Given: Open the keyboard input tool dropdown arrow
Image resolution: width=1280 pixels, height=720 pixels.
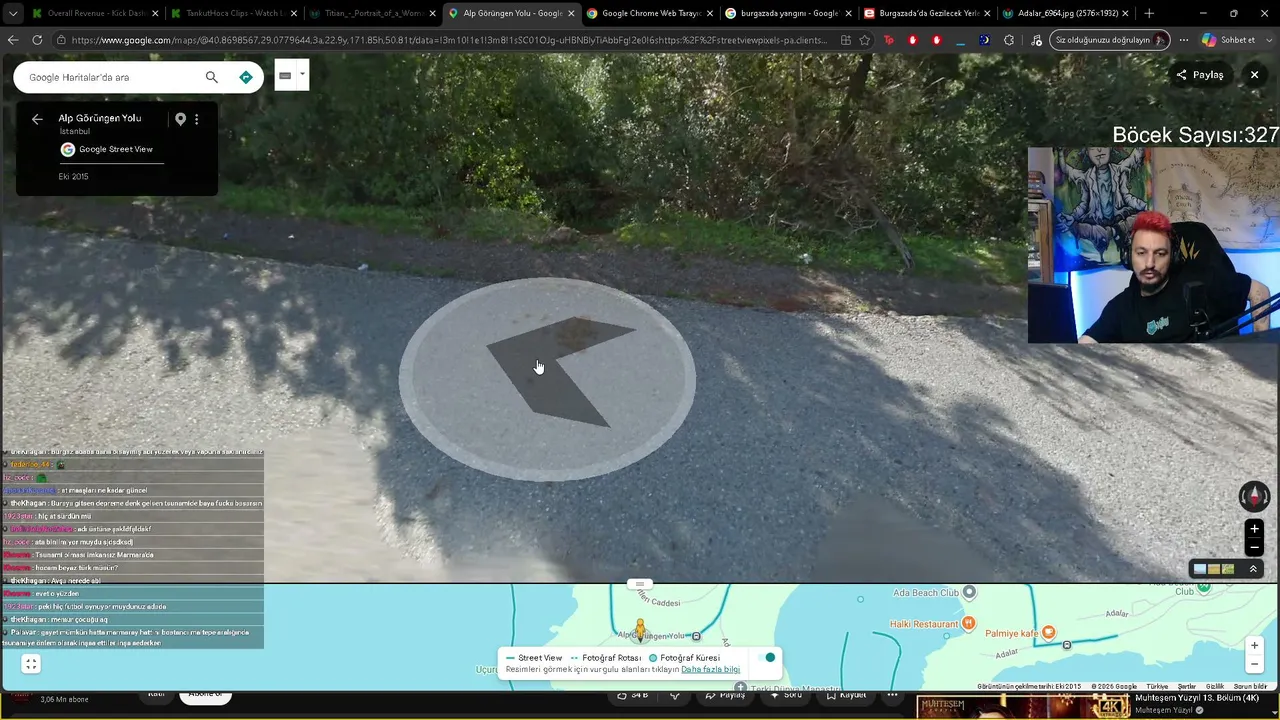Looking at the screenshot, I should (302, 74).
